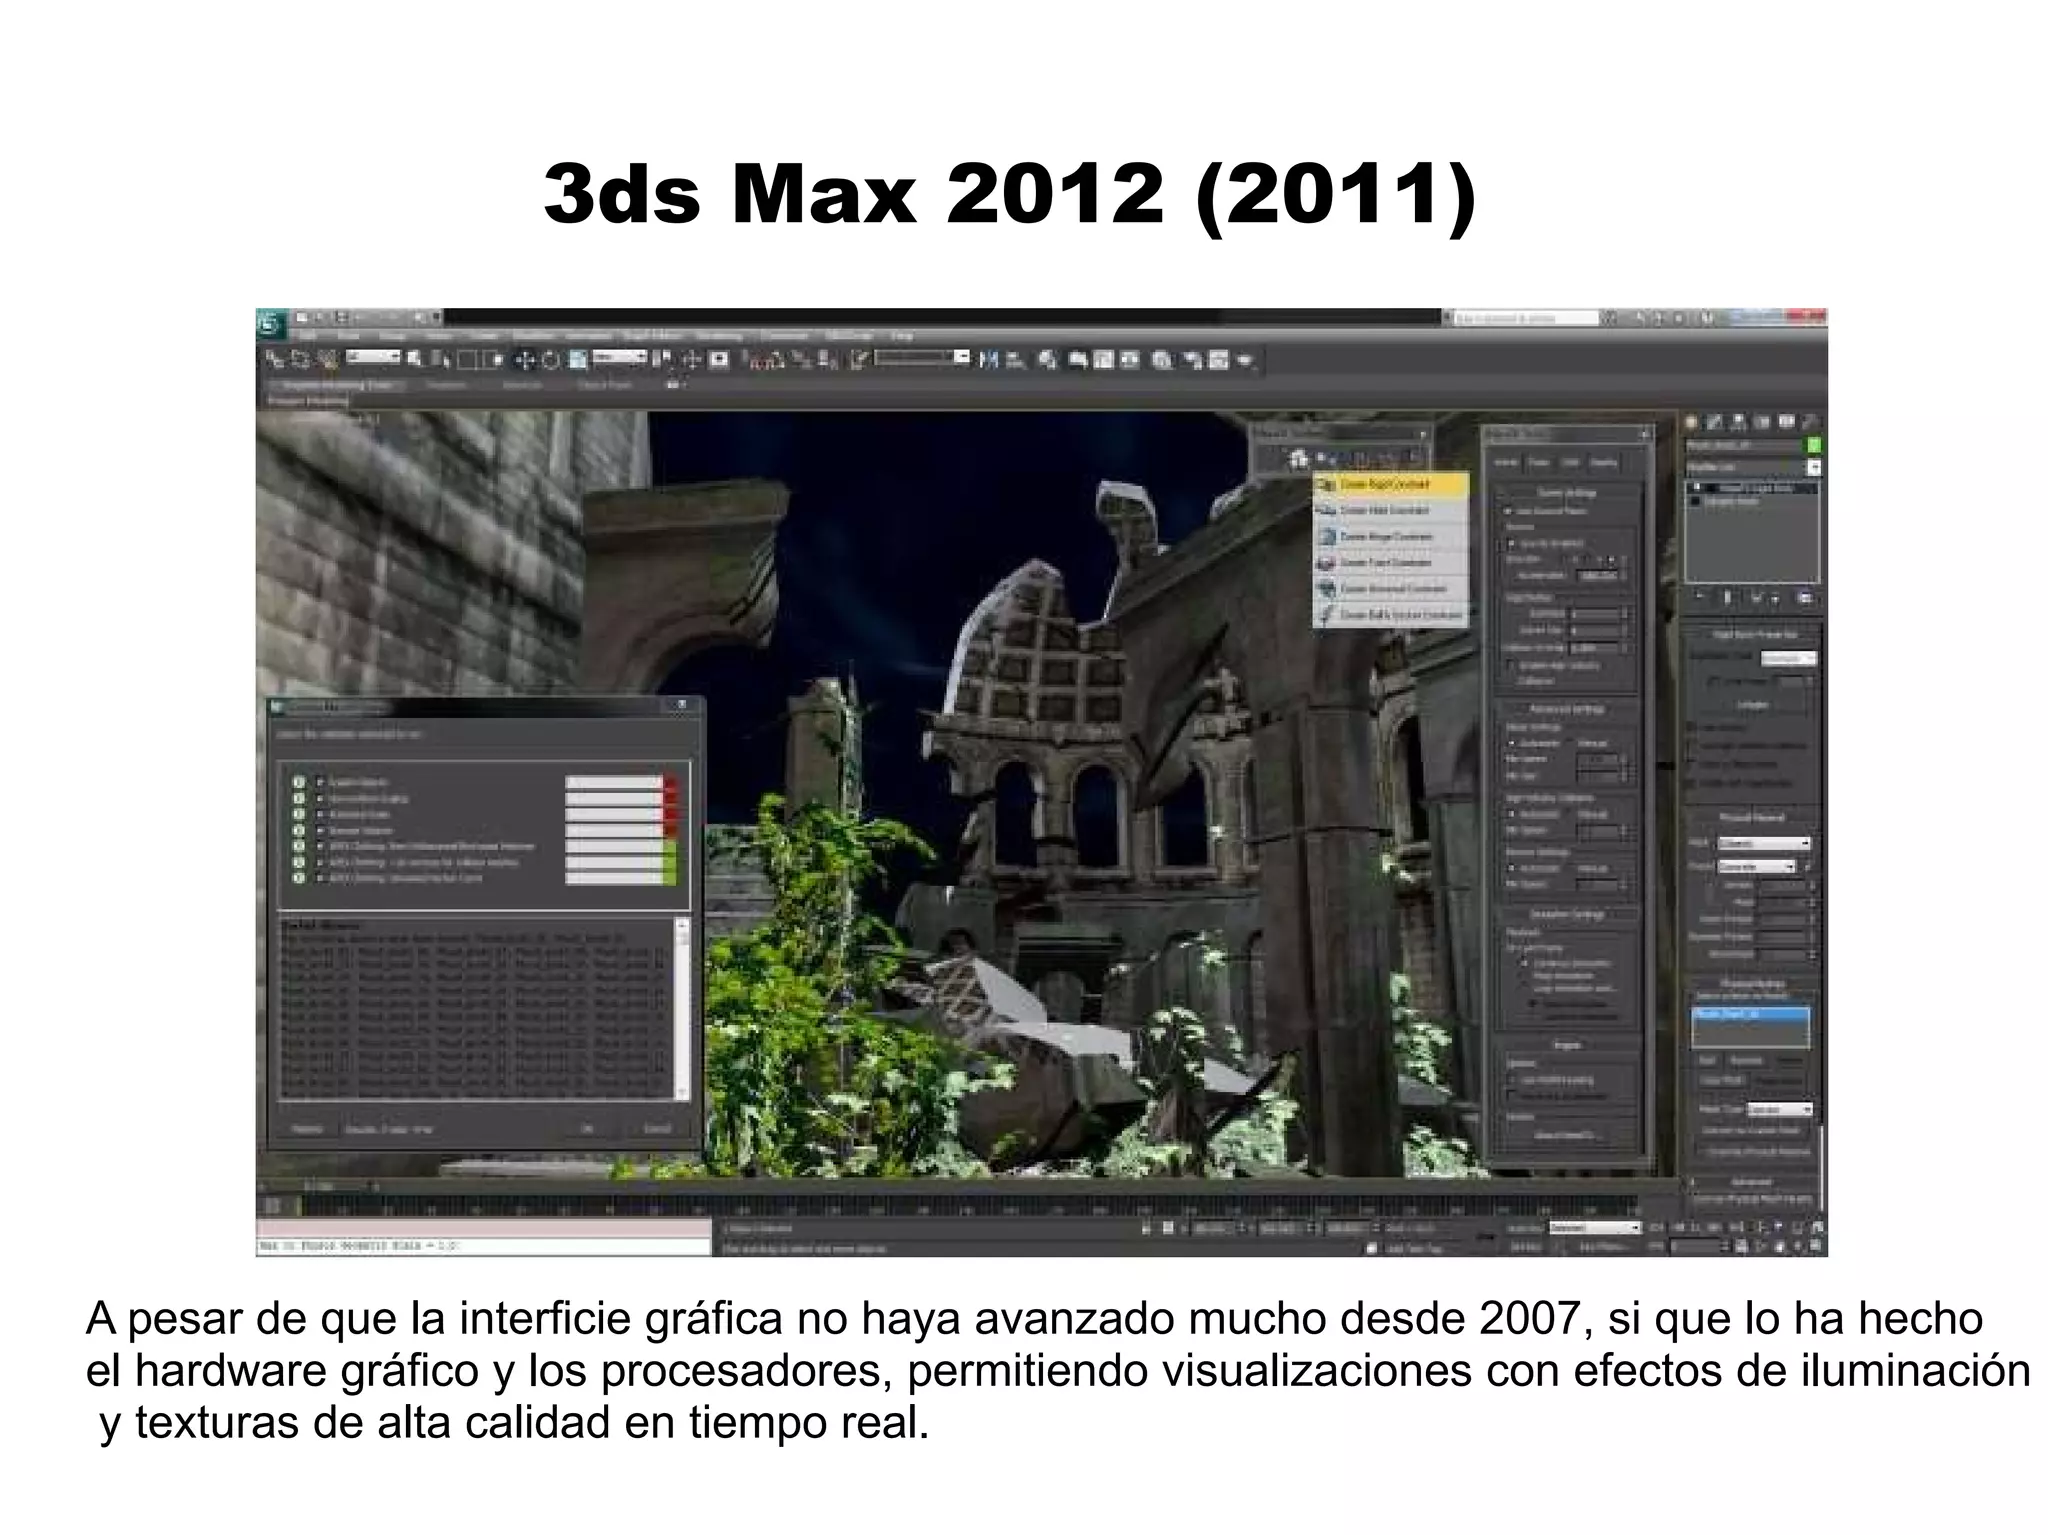This screenshot has height=1535, width=2048.
Task: Click the white house-shaped MassFX toolbar icon
Action: pos(1298,459)
